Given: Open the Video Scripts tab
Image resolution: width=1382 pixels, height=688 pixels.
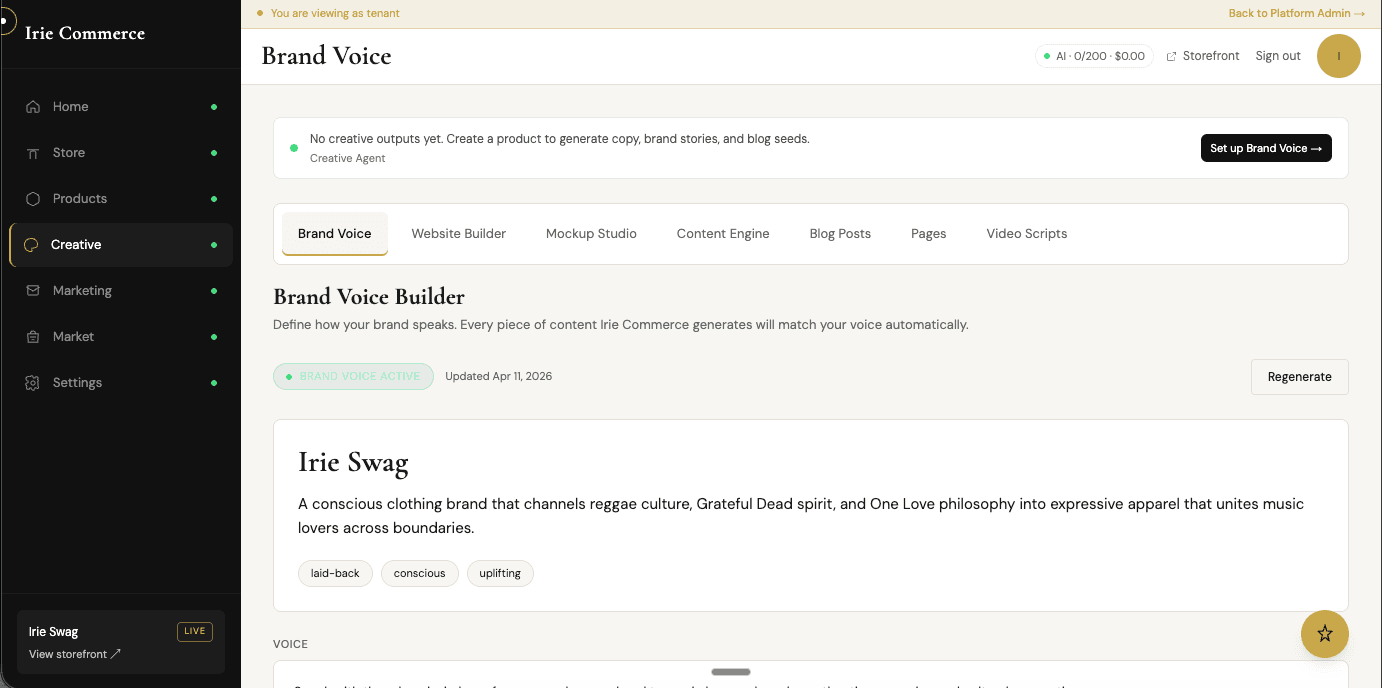Looking at the screenshot, I should coord(1027,234).
